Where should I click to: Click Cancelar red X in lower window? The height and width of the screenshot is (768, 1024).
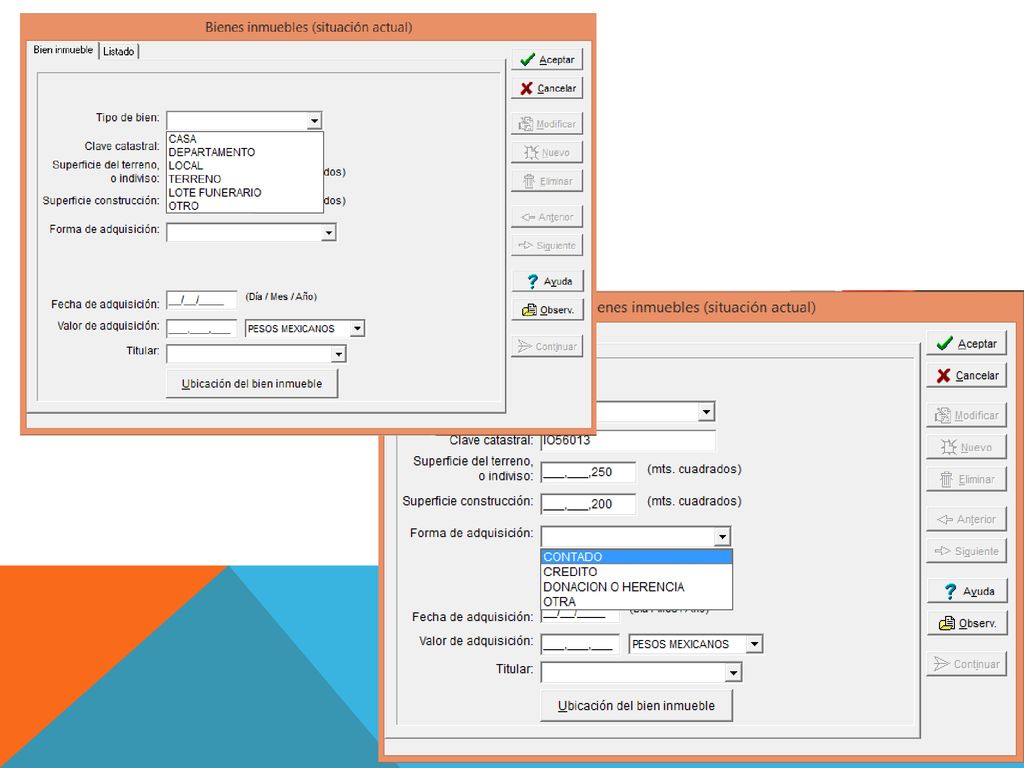pyautogui.click(x=967, y=376)
